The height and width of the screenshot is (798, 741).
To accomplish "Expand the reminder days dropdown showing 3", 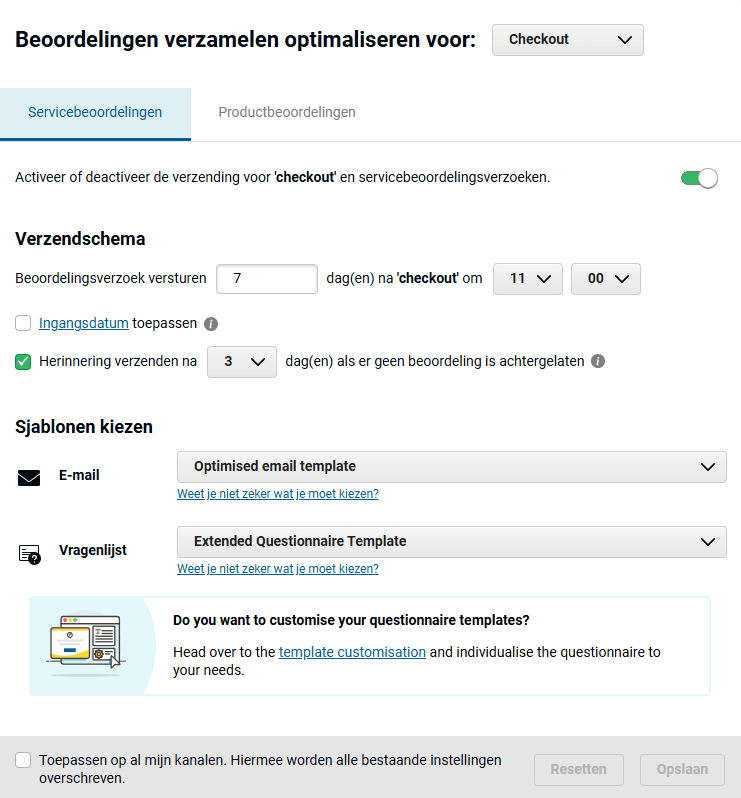I will pos(242,362).
